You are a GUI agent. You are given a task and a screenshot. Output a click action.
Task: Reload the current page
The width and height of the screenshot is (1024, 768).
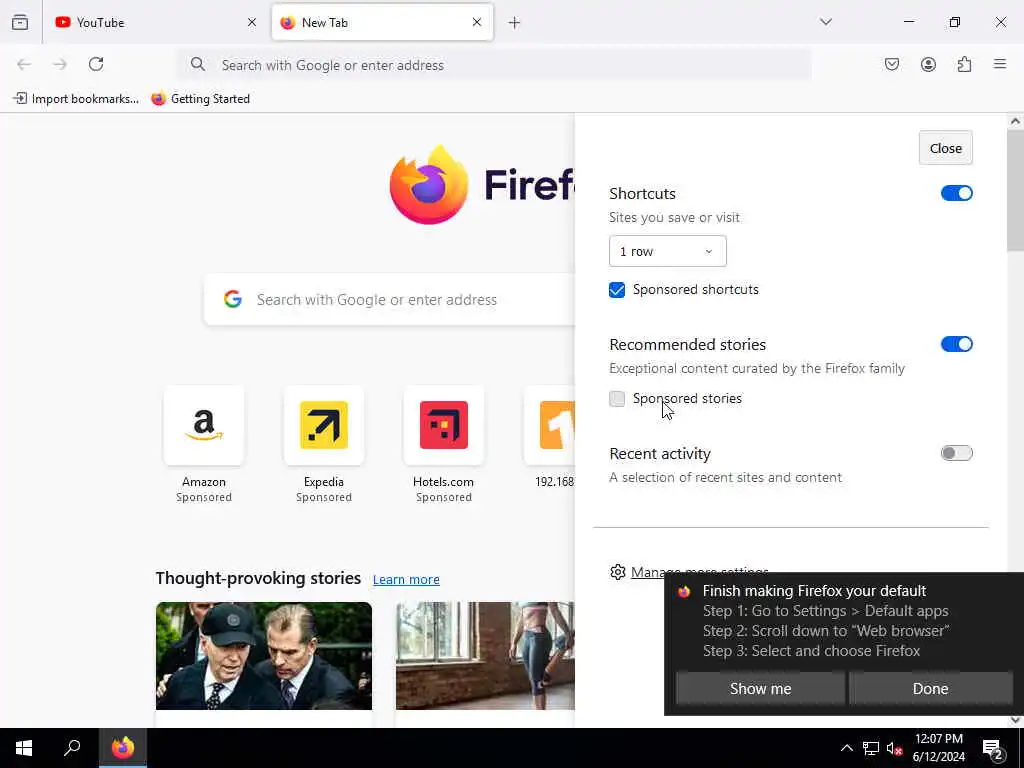click(96, 64)
